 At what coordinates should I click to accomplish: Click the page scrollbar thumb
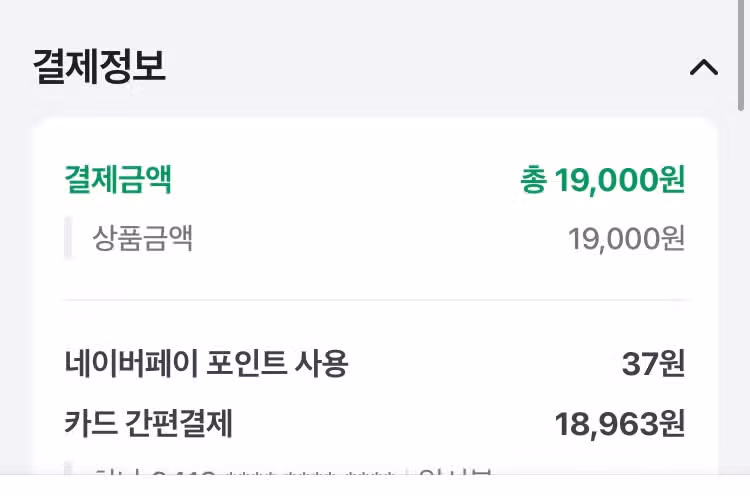point(741,55)
